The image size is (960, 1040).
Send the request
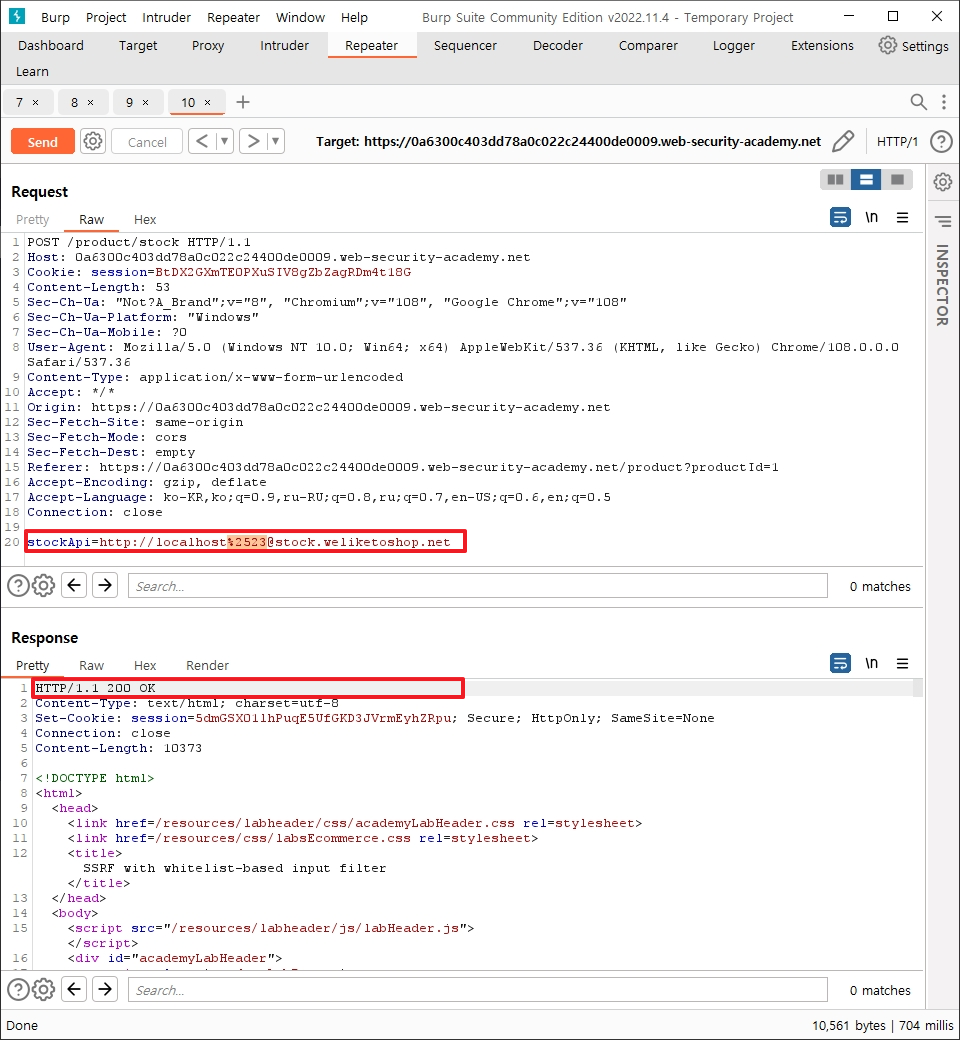42,142
